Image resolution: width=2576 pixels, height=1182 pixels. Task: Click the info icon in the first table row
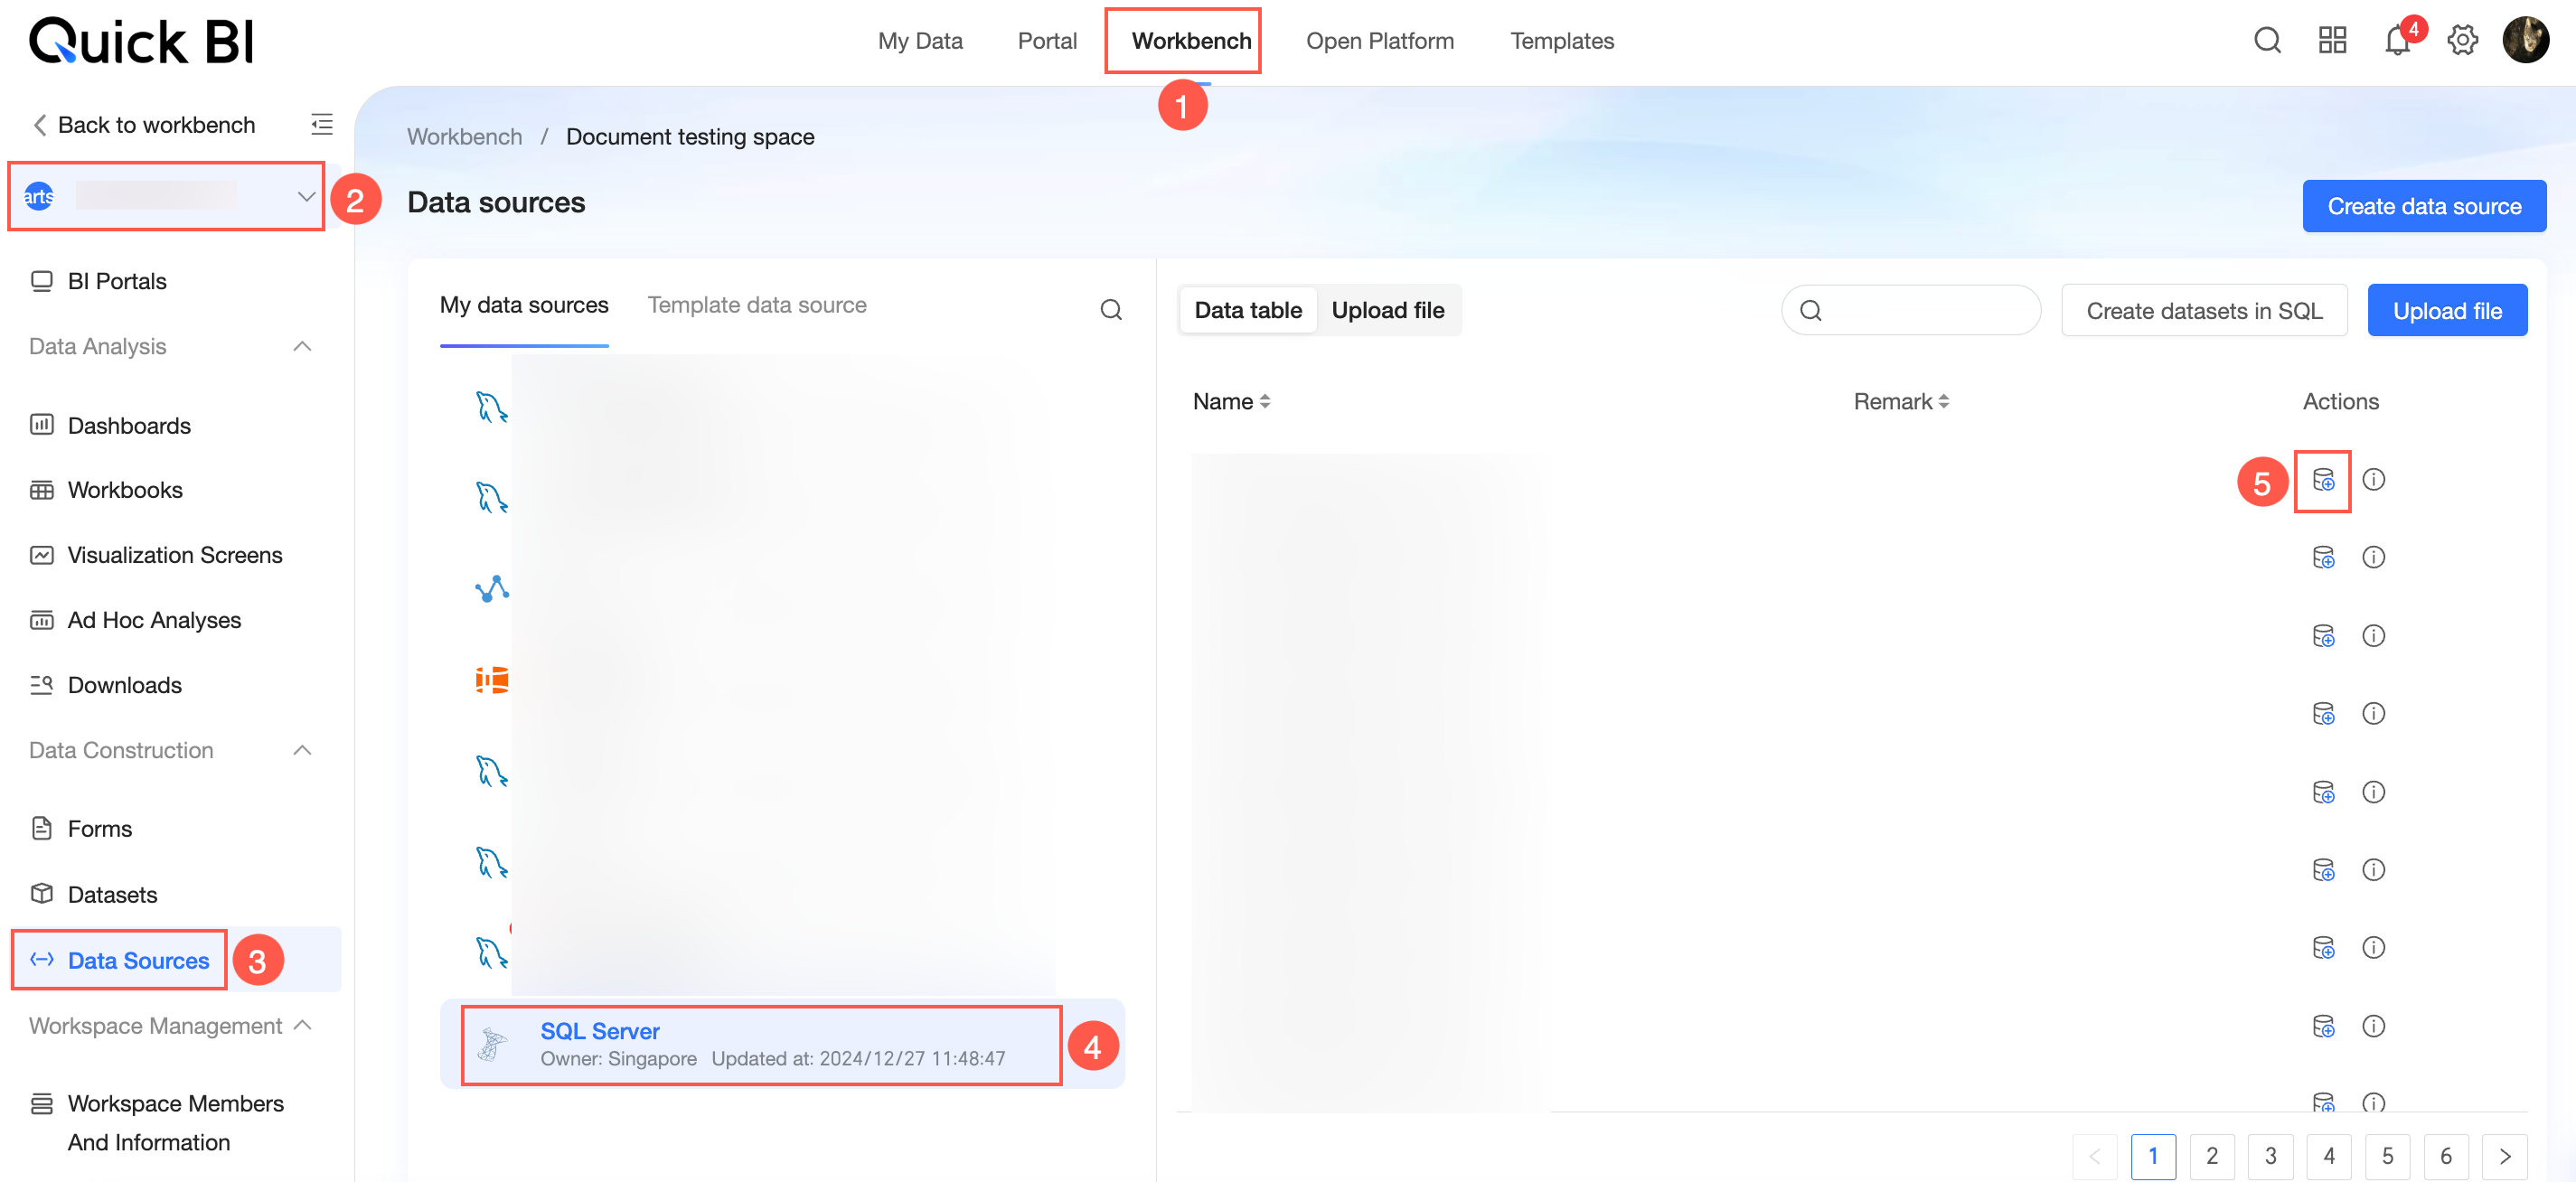point(2373,480)
